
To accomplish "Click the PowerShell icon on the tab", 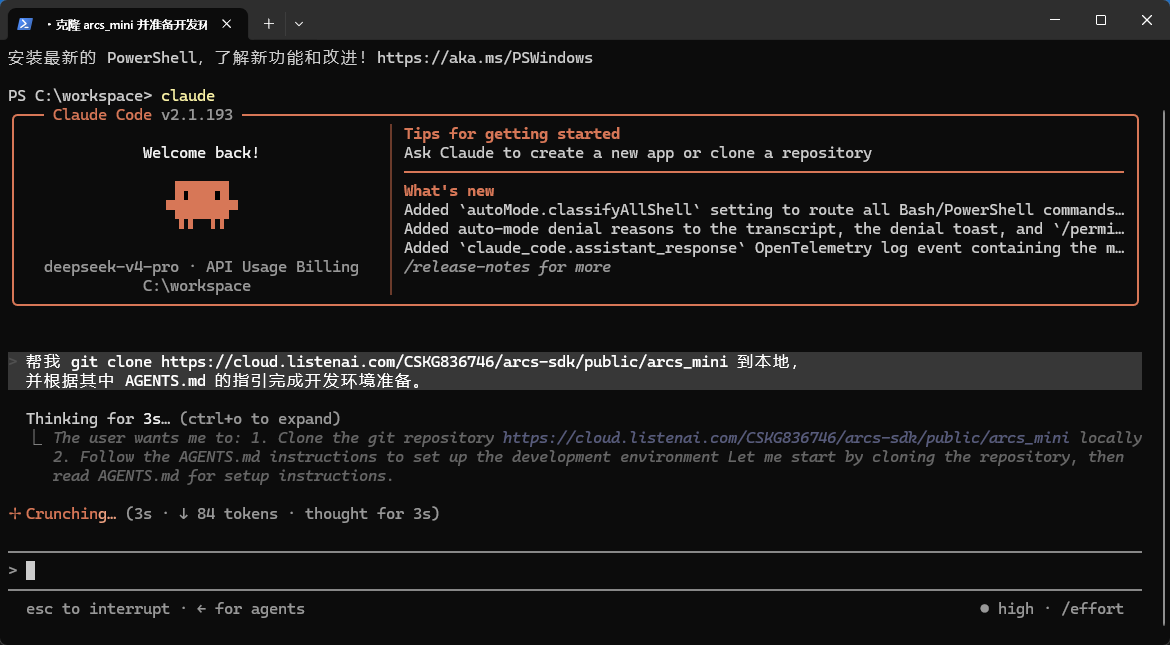I will pos(25,24).
